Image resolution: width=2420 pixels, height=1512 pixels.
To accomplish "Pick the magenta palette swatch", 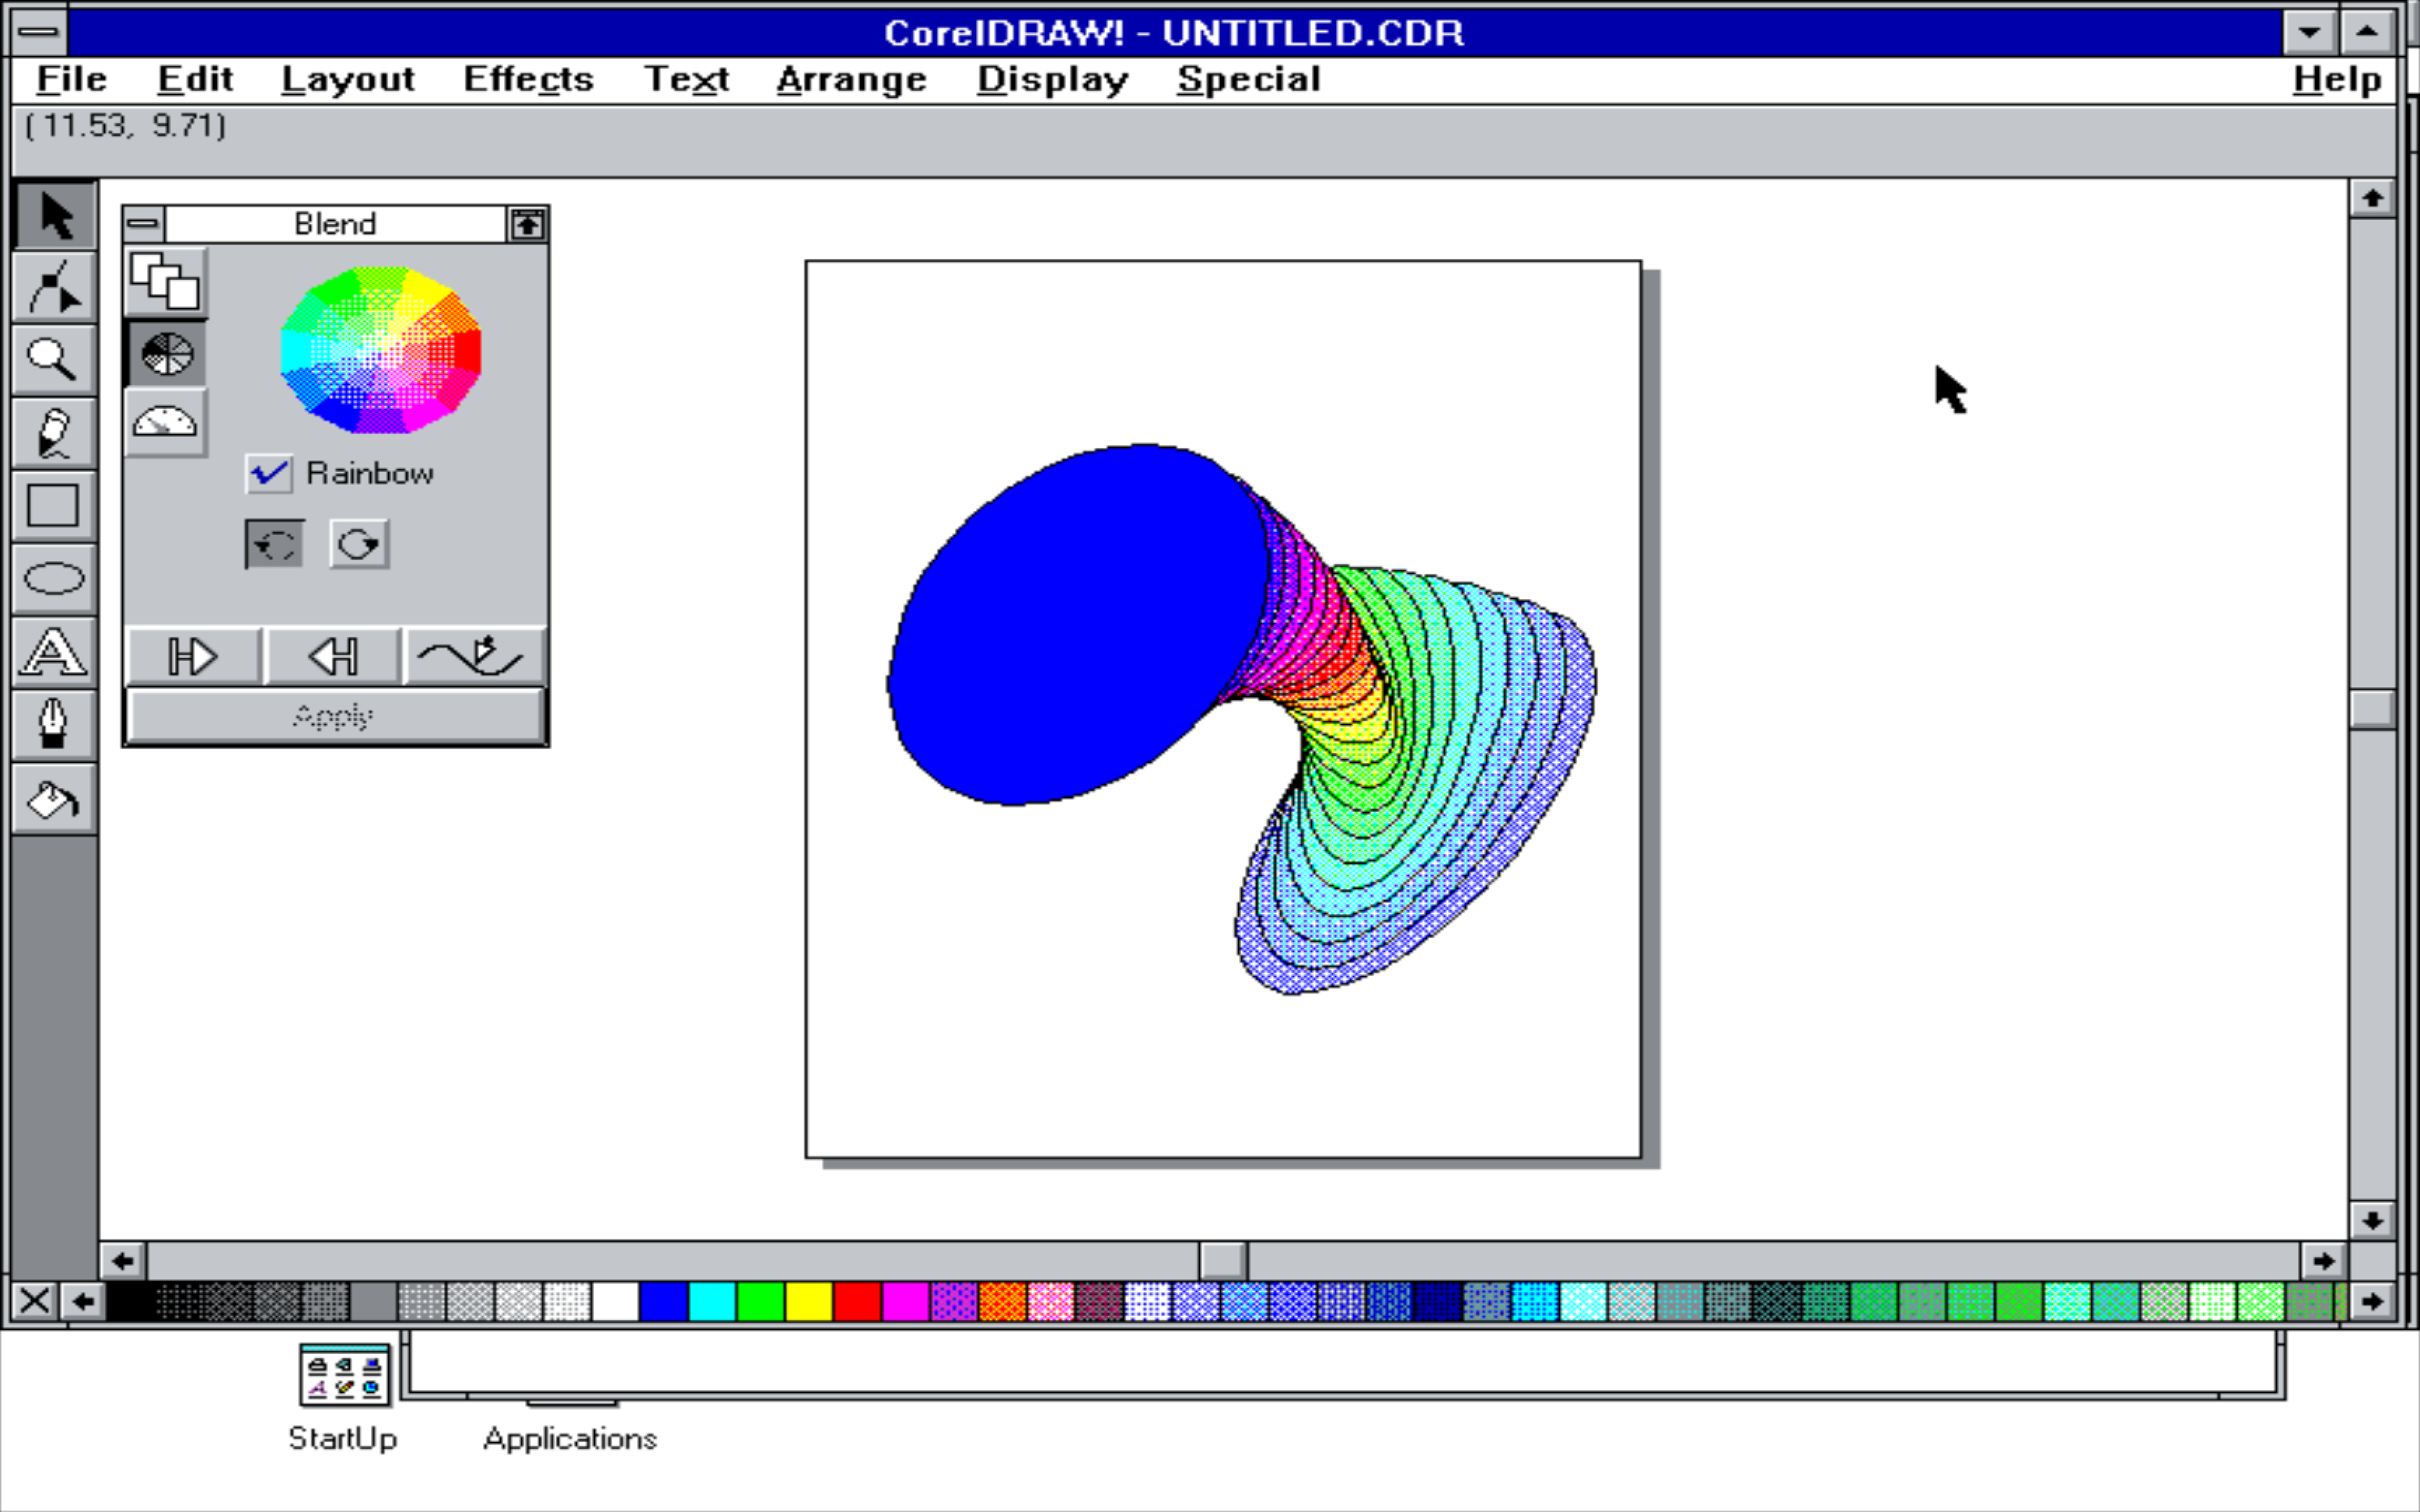I will coord(906,1301).
